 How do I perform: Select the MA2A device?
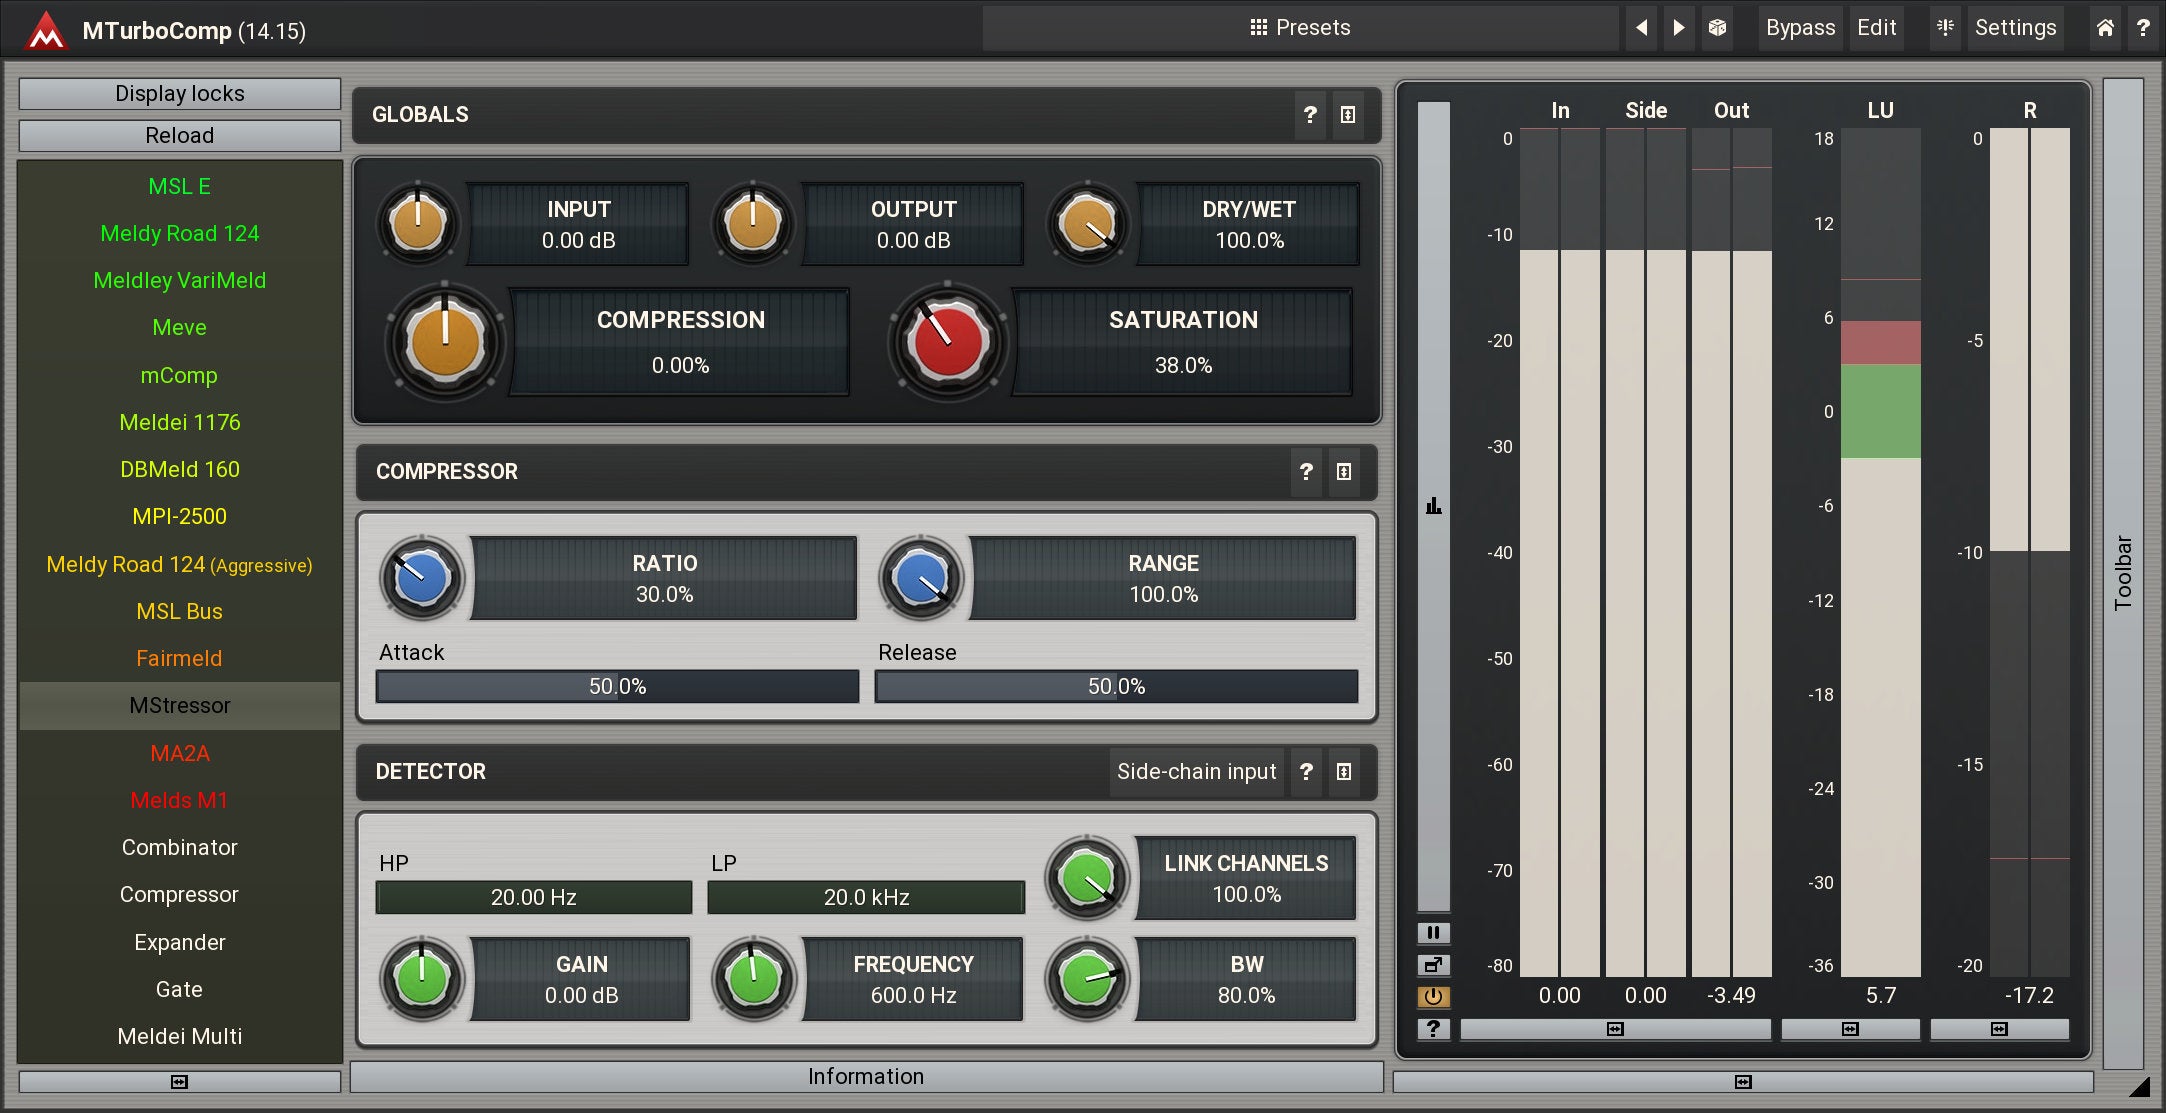[180, 753]
